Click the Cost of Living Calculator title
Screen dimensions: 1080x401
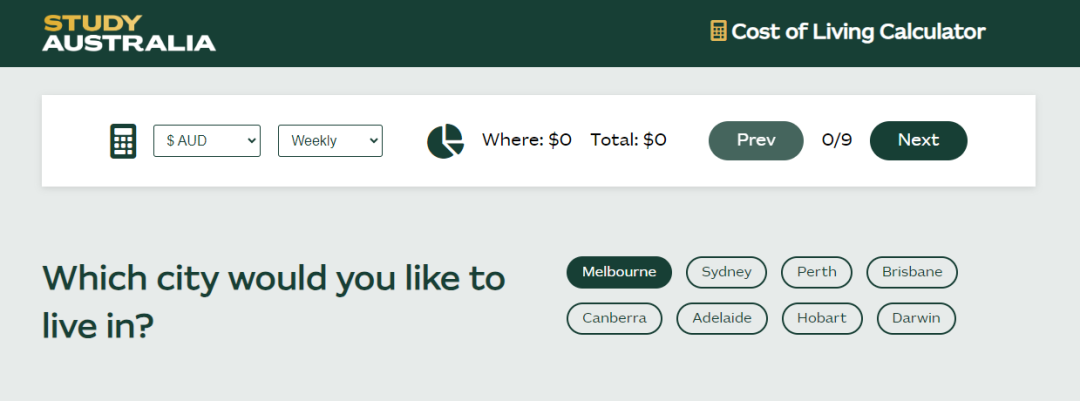(x=858, y=32)
